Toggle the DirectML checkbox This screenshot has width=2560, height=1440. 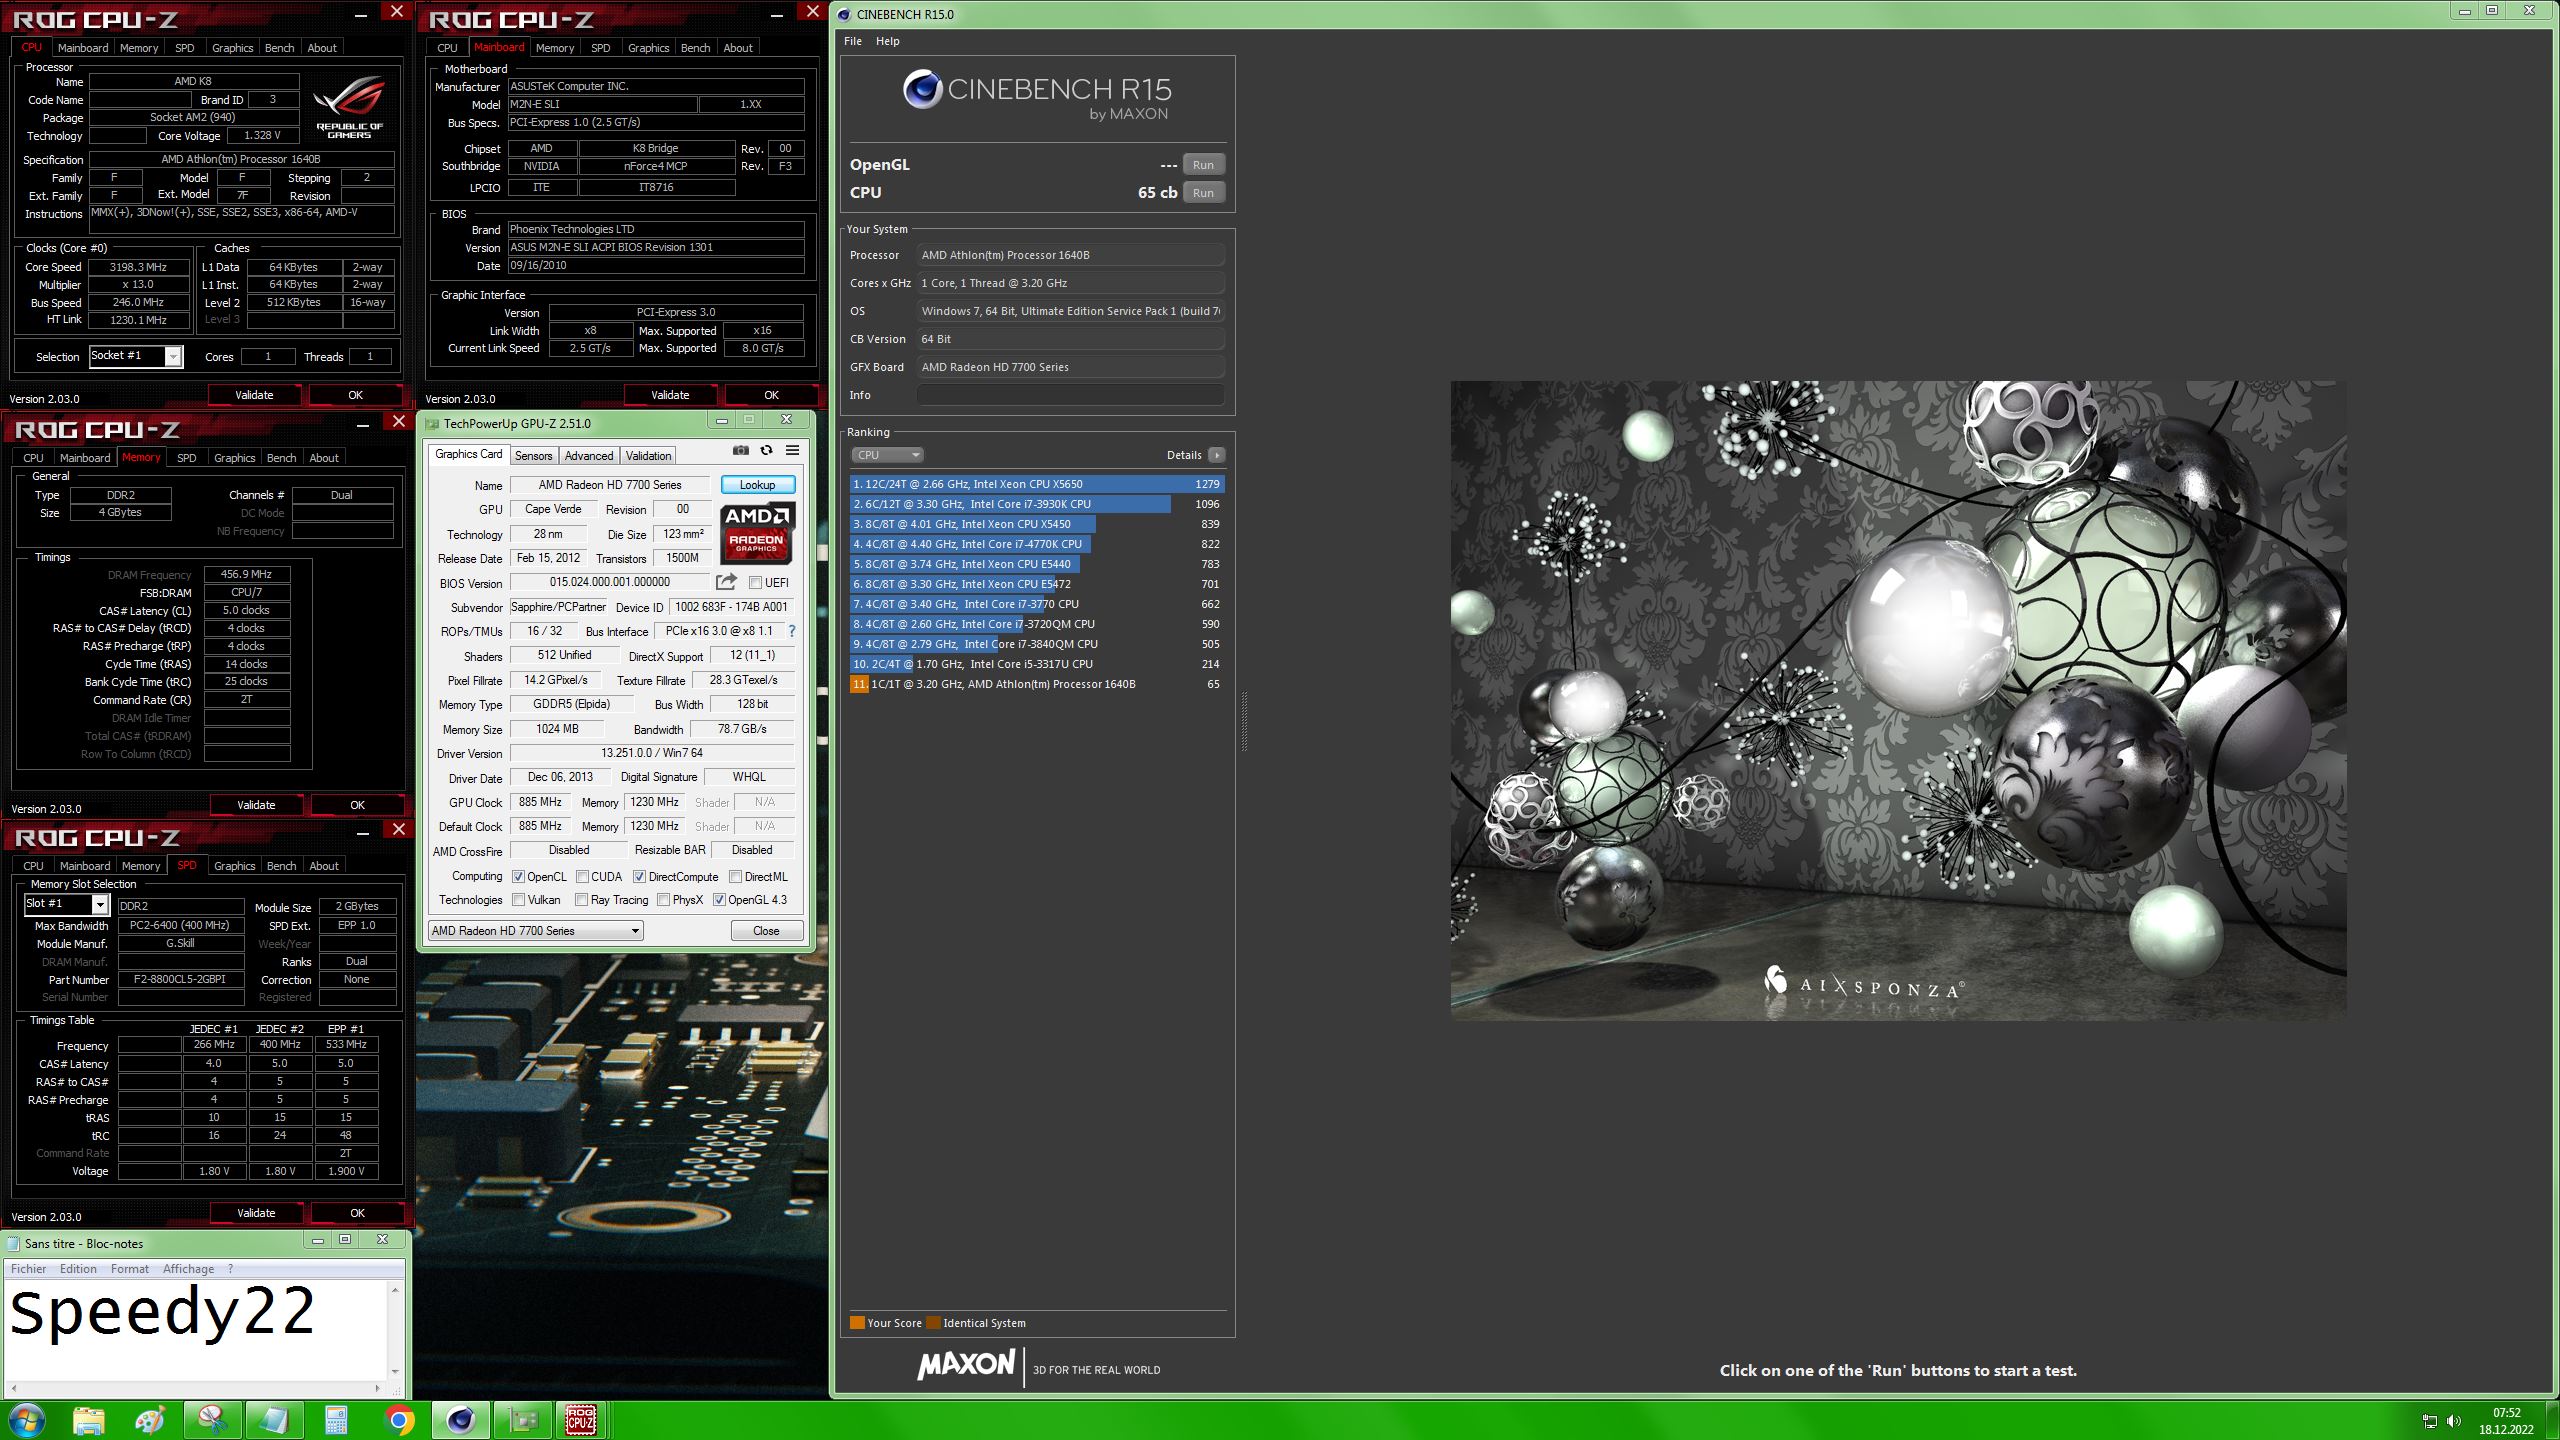tap(735, 876)
